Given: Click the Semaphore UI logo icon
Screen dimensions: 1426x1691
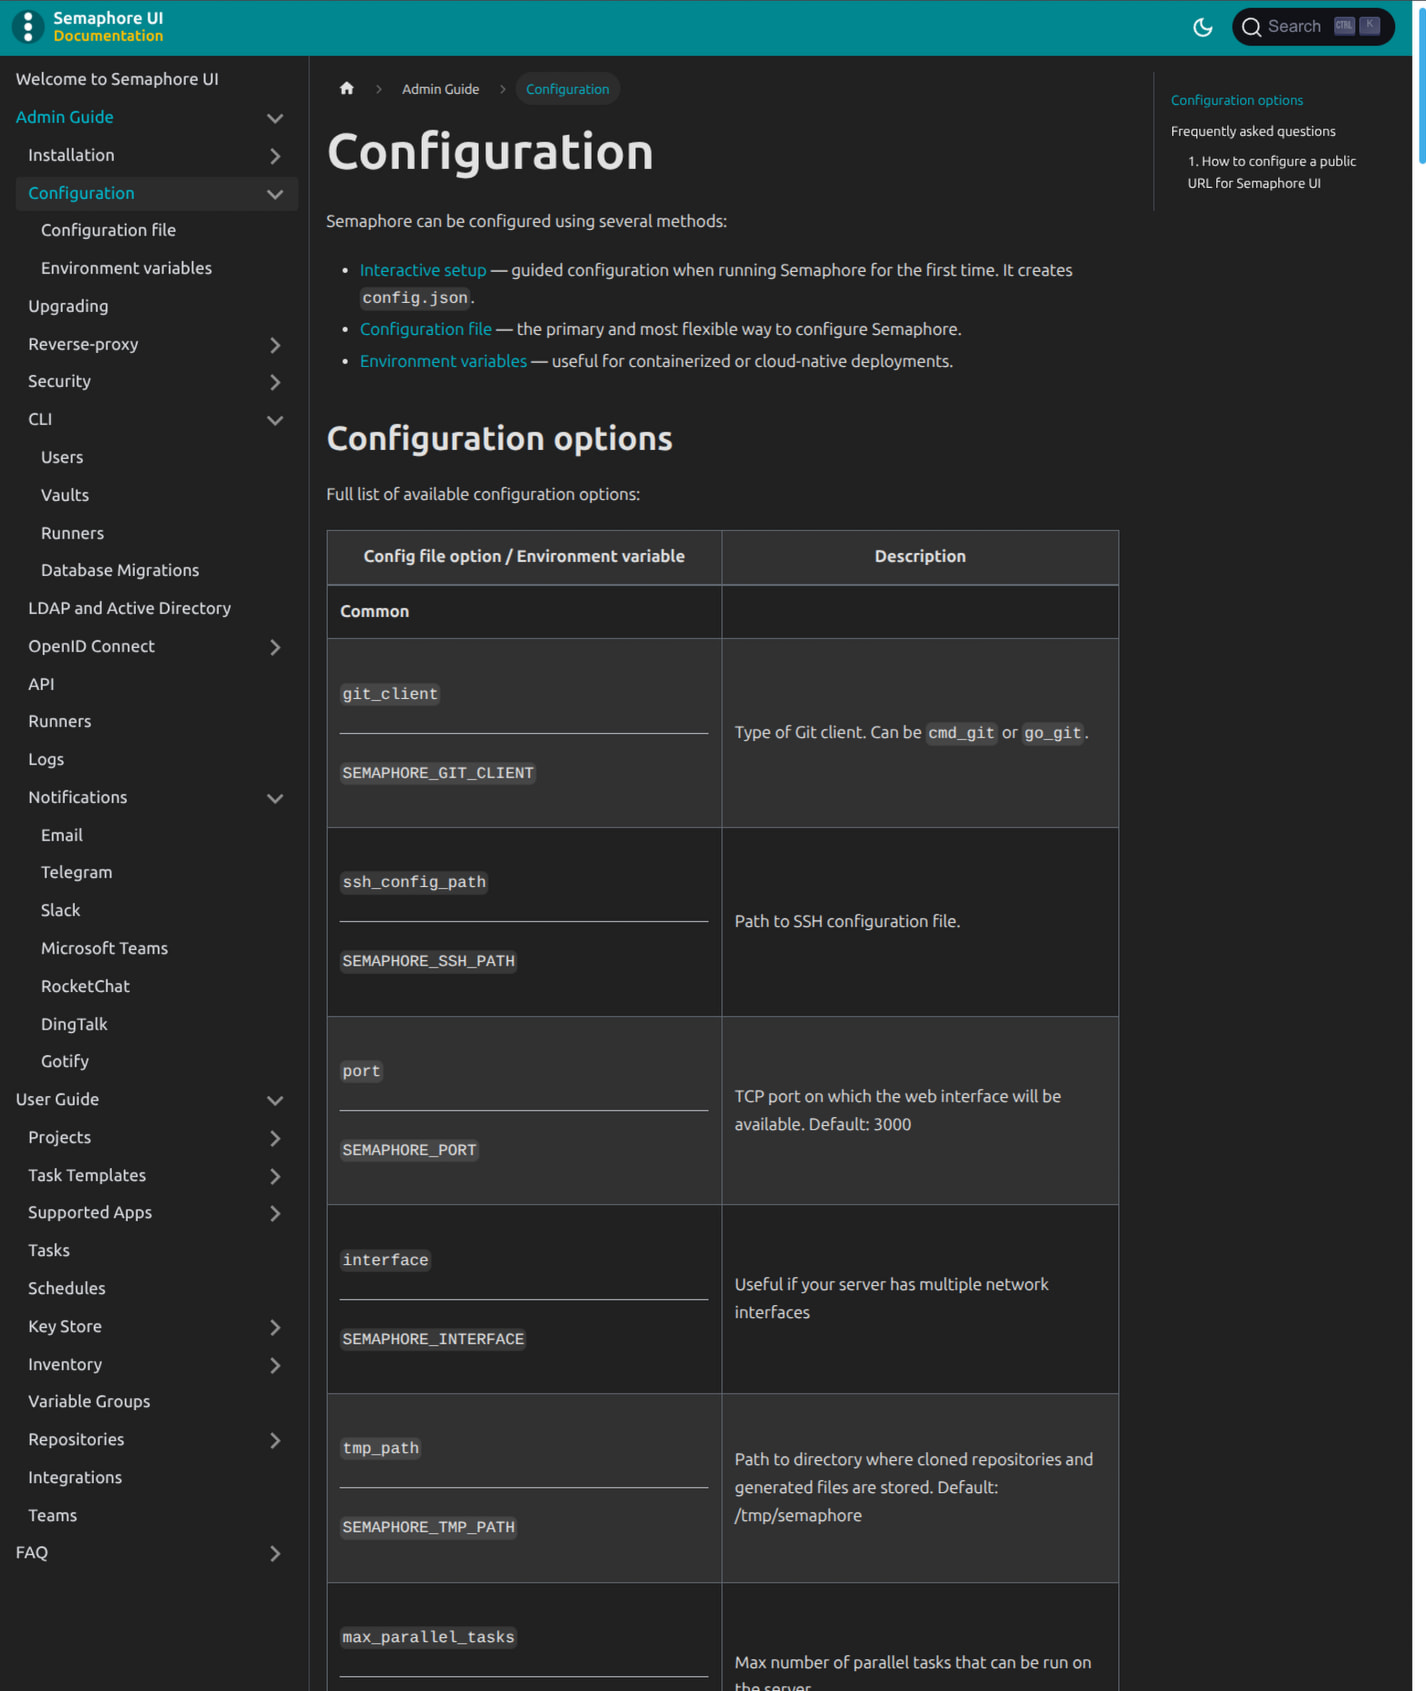Looking at the screenshot, I should (28, 27).
